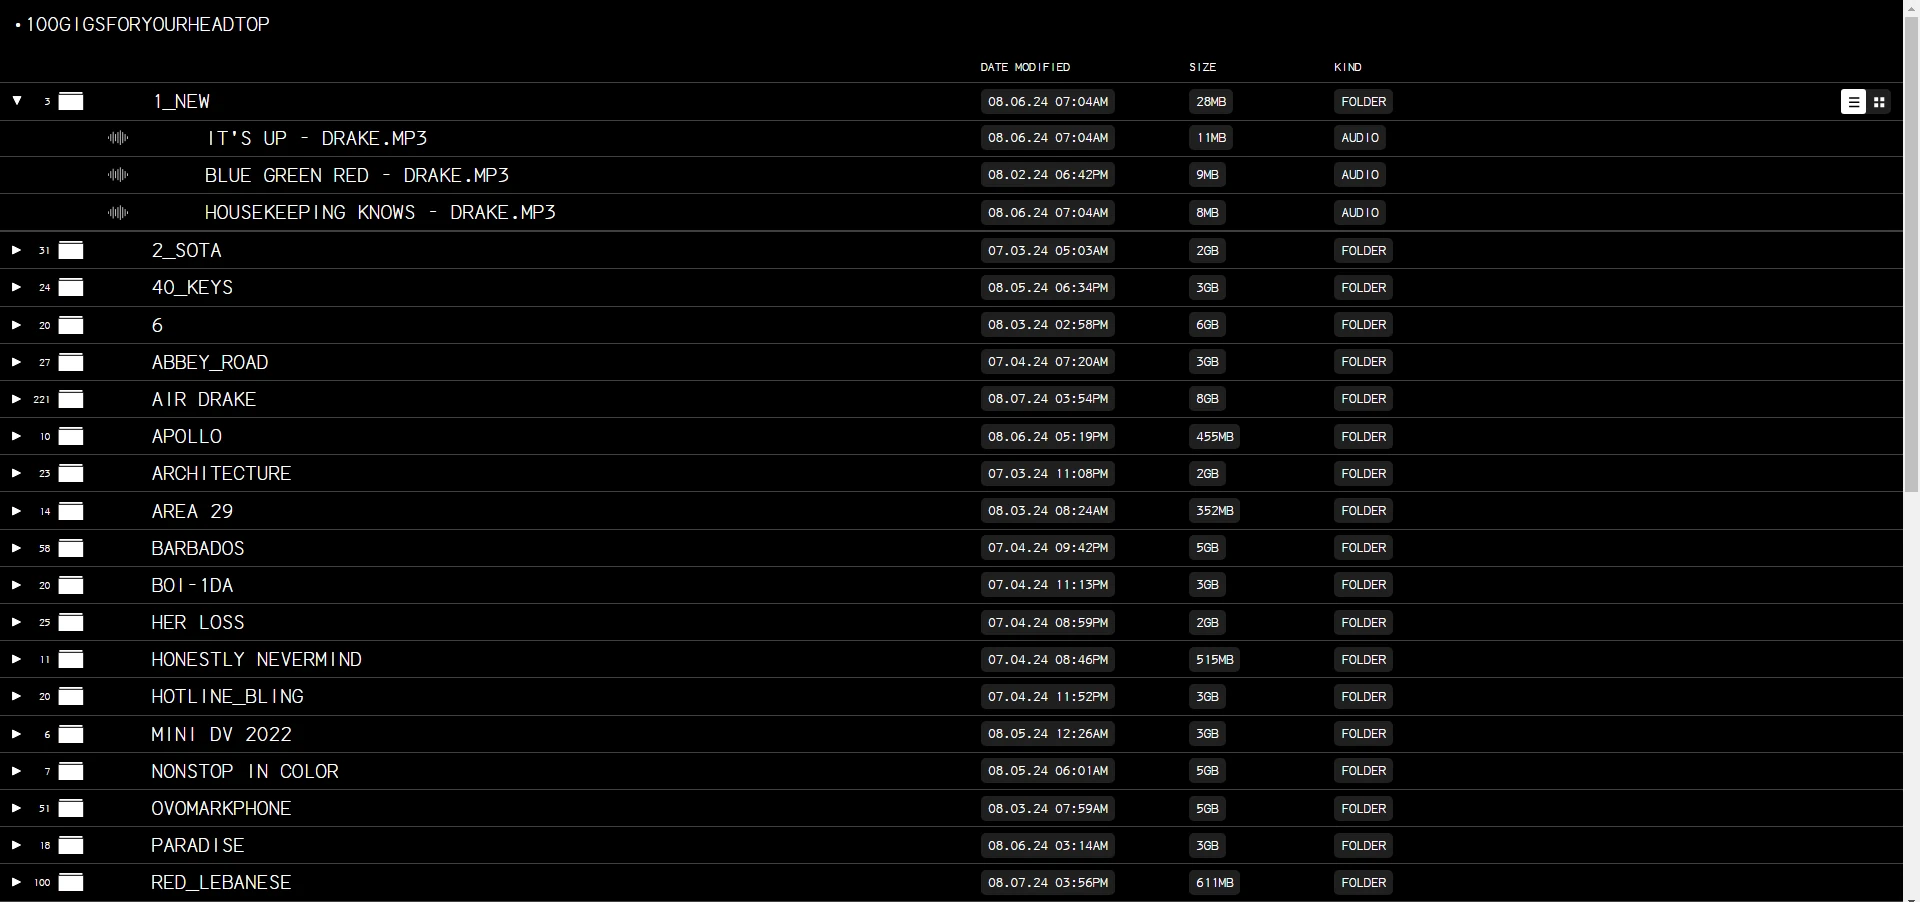Expand the OVOMARKPHONE folder
The height and width of the screenshot is (902, 1920).
pyautogui.click(x=16, y=808)
